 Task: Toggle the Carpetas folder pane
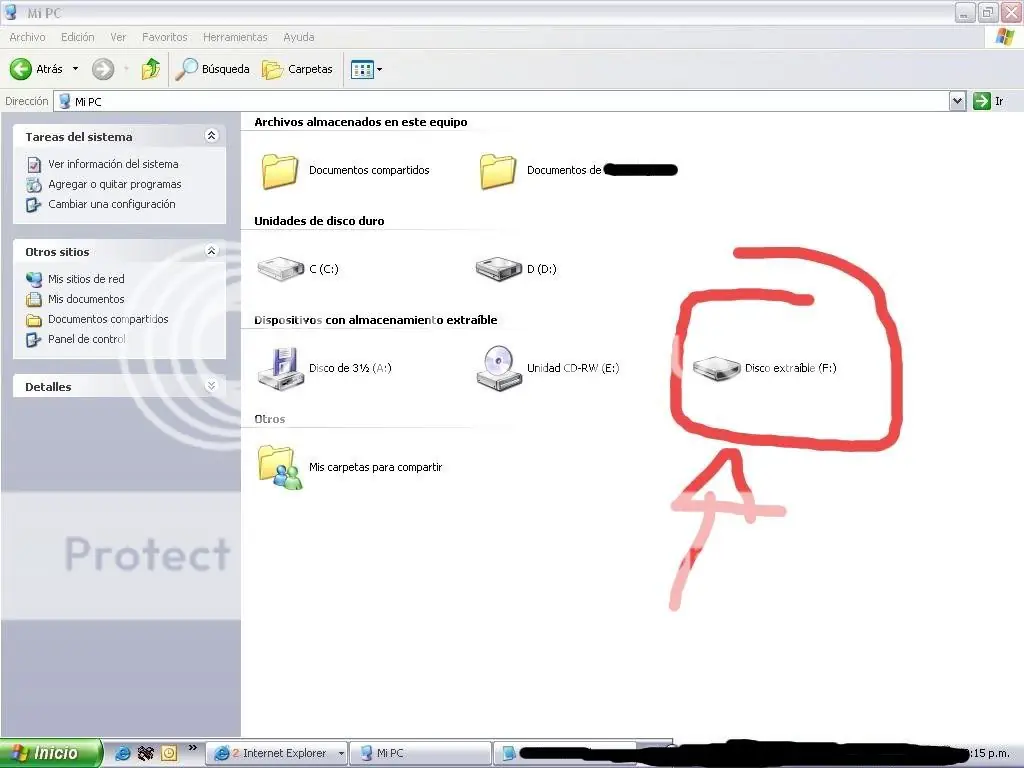click(298, 69)
